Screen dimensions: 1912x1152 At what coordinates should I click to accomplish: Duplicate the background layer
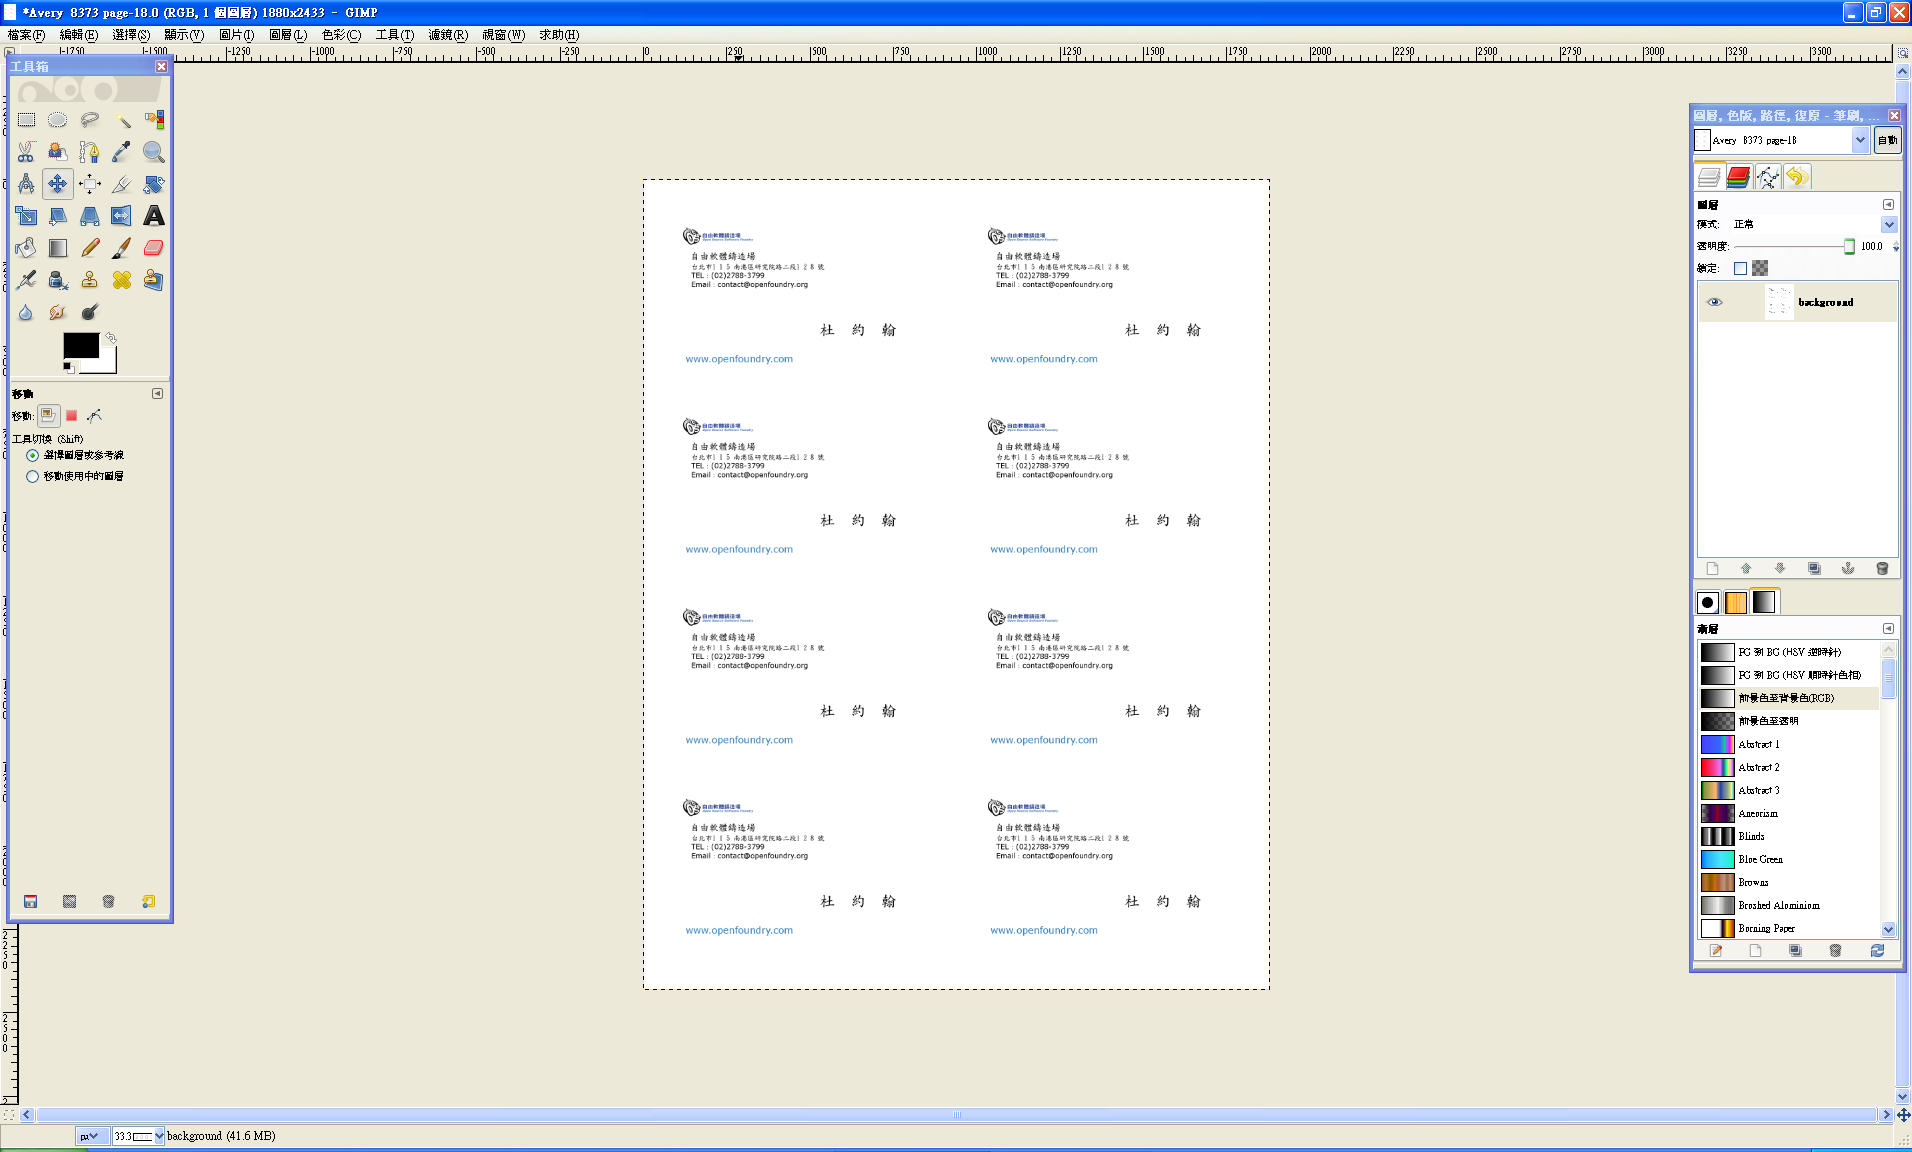tap(1814, 569)
